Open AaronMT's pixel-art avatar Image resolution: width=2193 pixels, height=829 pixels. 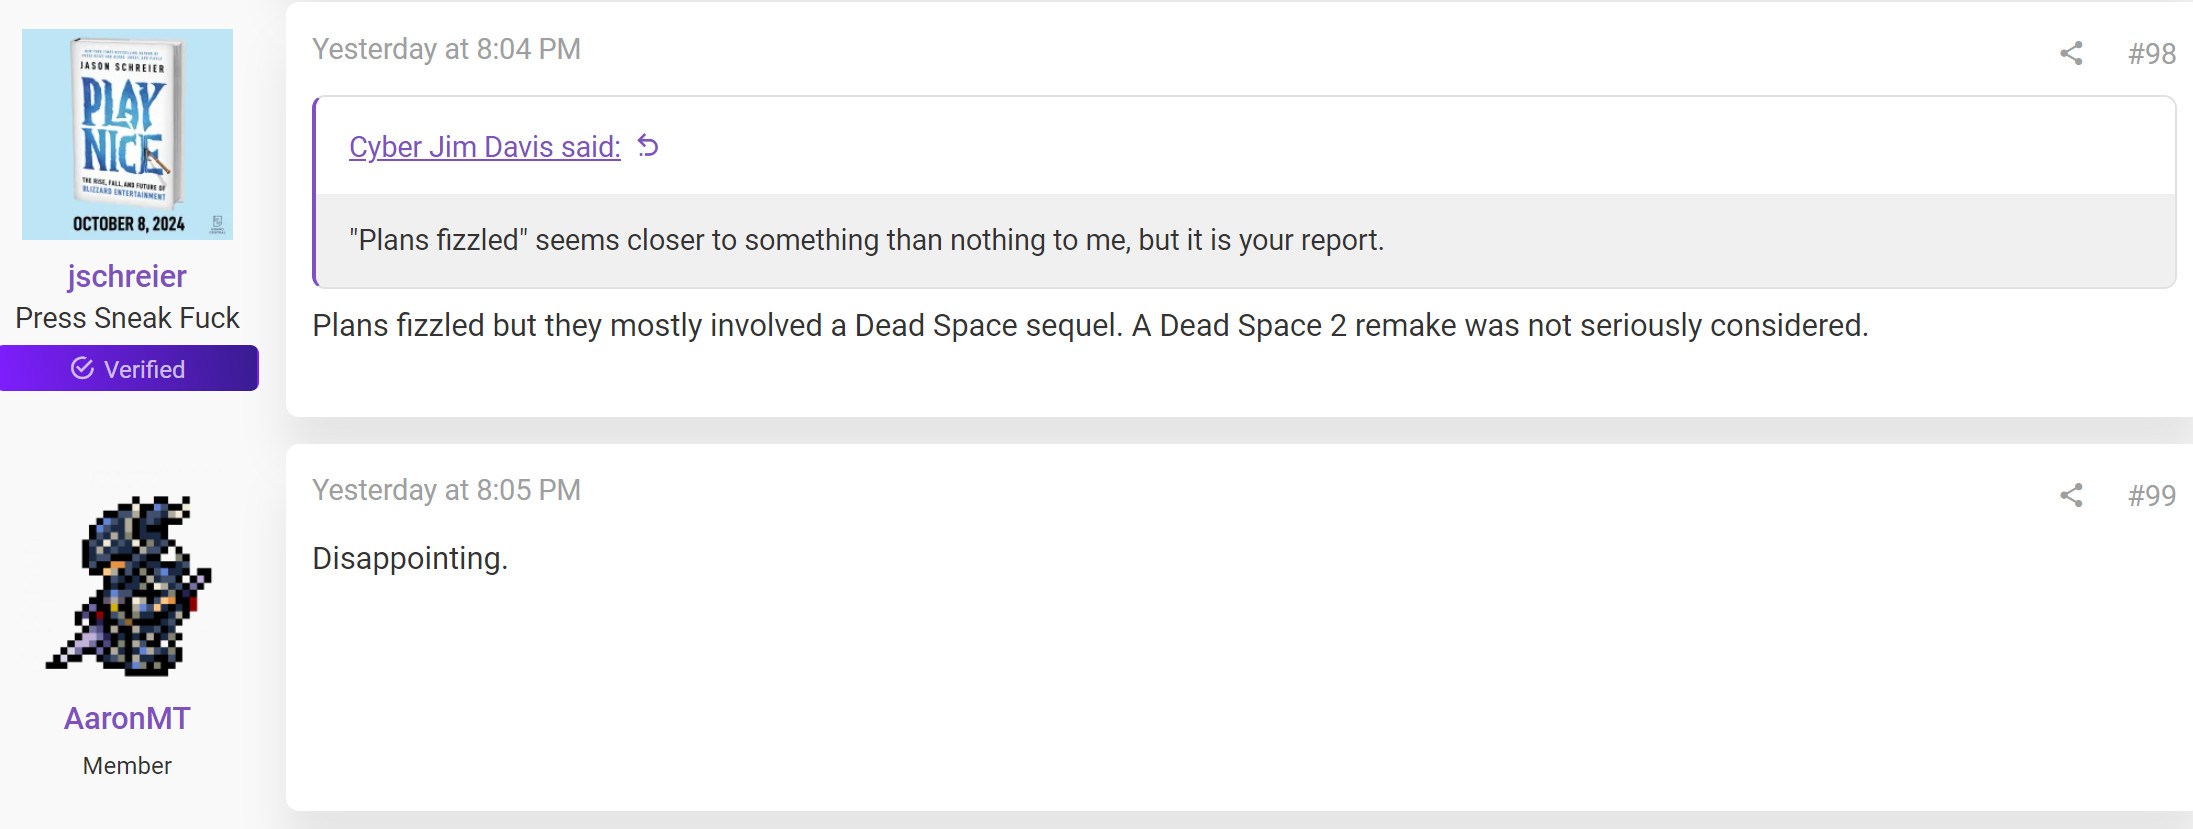[128, 585]
